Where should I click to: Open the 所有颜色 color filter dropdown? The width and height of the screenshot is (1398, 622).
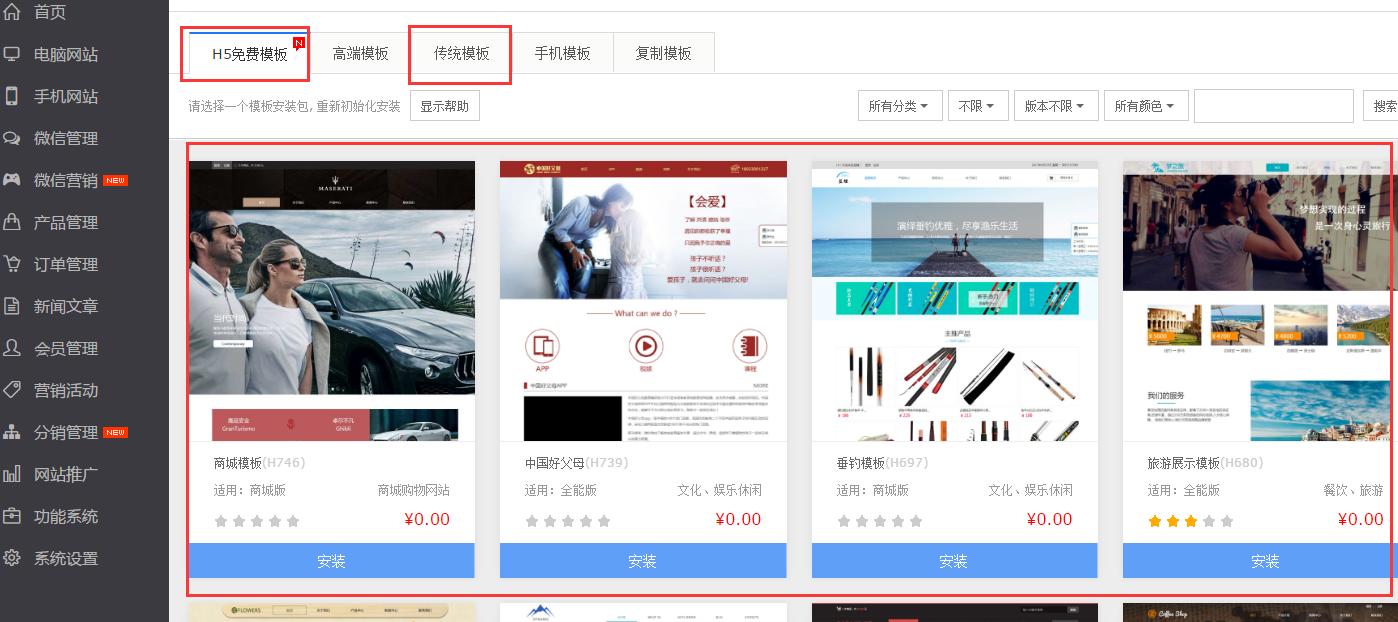[1145, 105]
